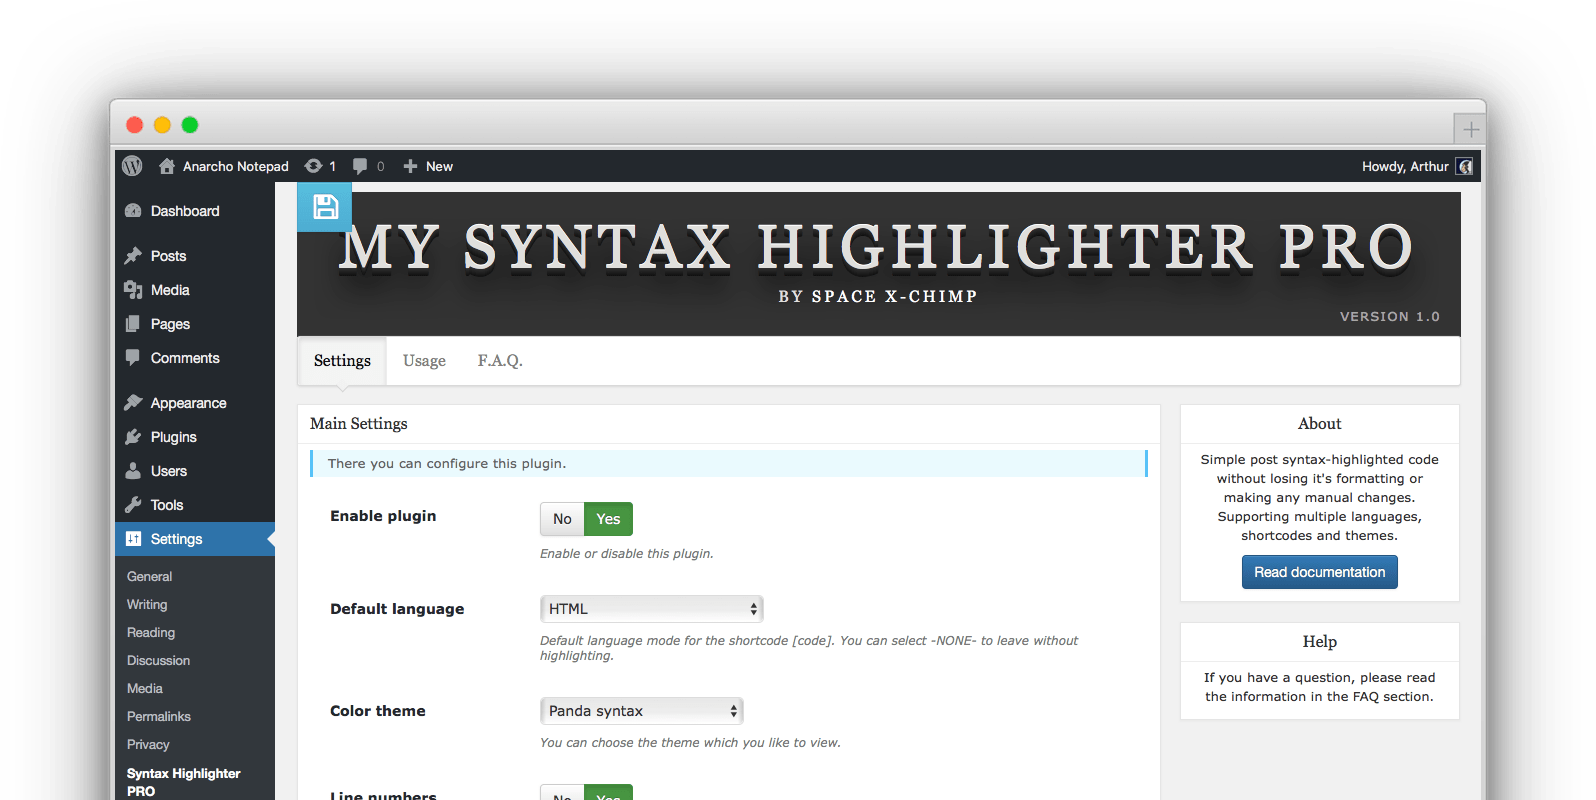1596x800 pixels.
Task: Switch to the Usage tab
Action: (x=424, y=361)
